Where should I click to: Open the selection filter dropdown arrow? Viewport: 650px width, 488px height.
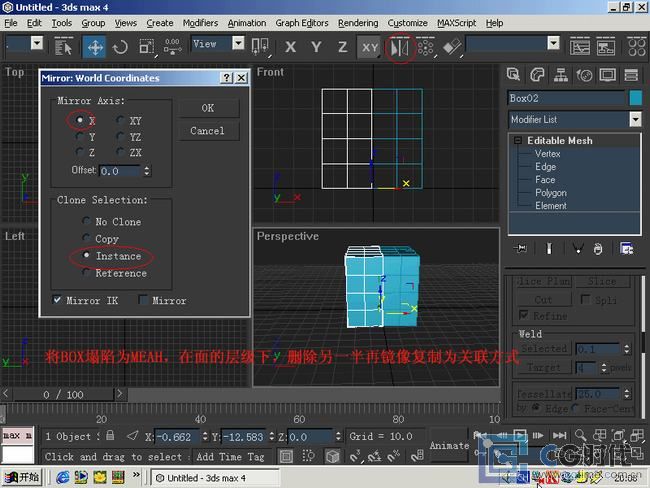36,43
